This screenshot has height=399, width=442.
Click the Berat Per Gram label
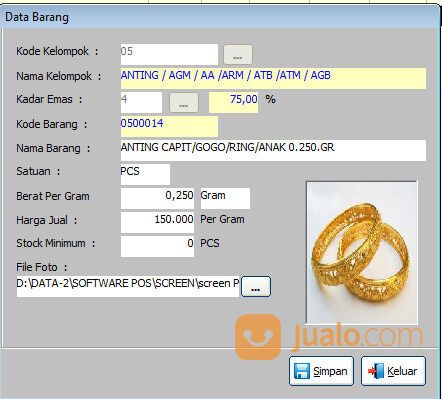point(53,196)
